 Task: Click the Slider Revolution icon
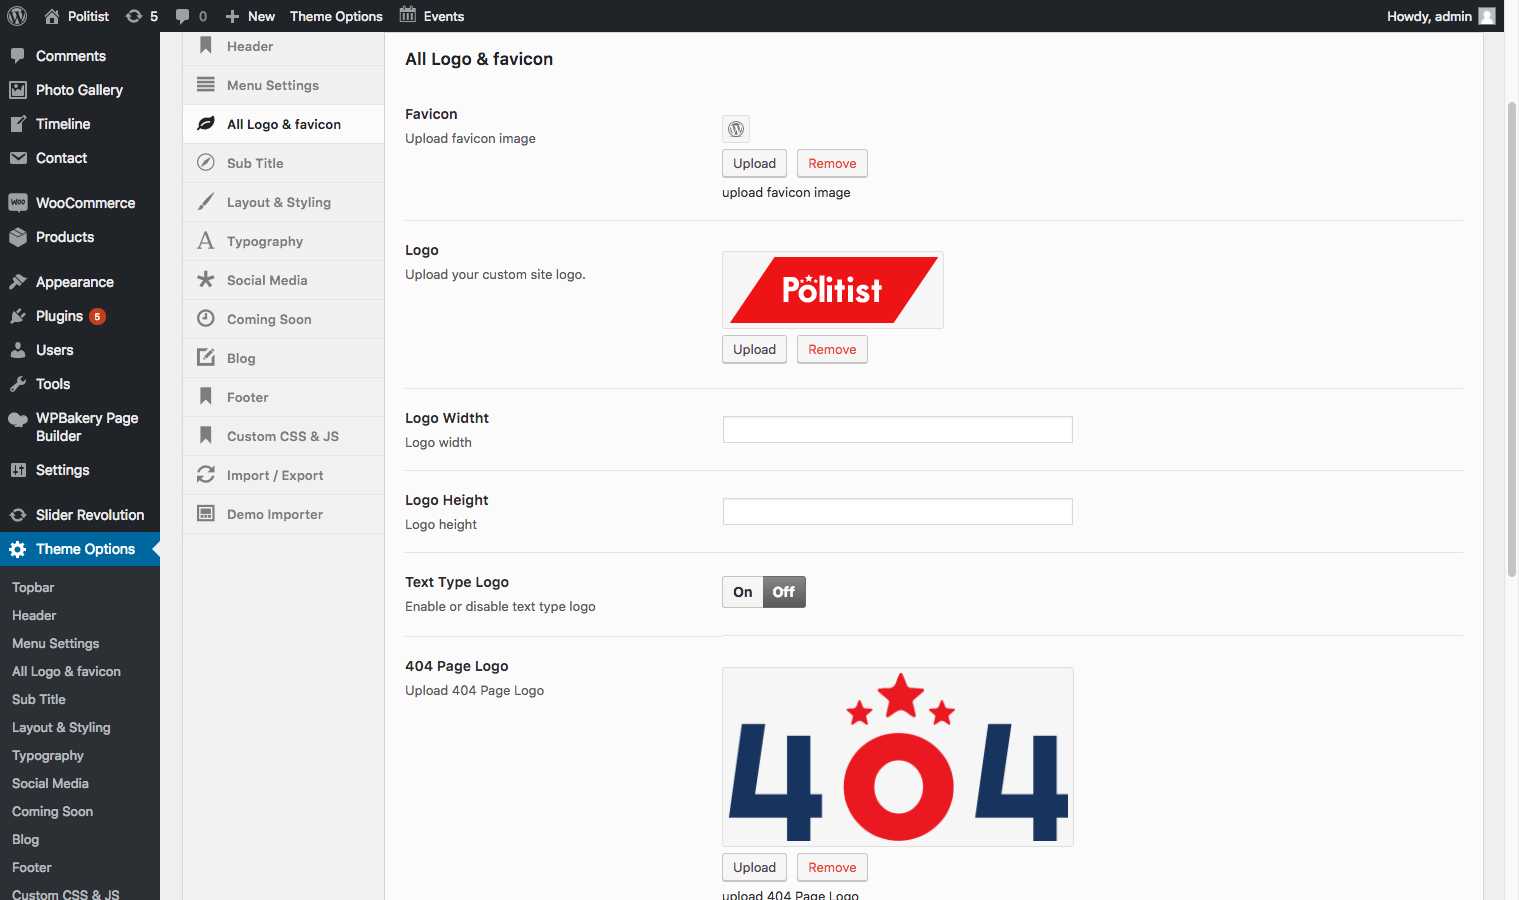[x=18, y=515]
